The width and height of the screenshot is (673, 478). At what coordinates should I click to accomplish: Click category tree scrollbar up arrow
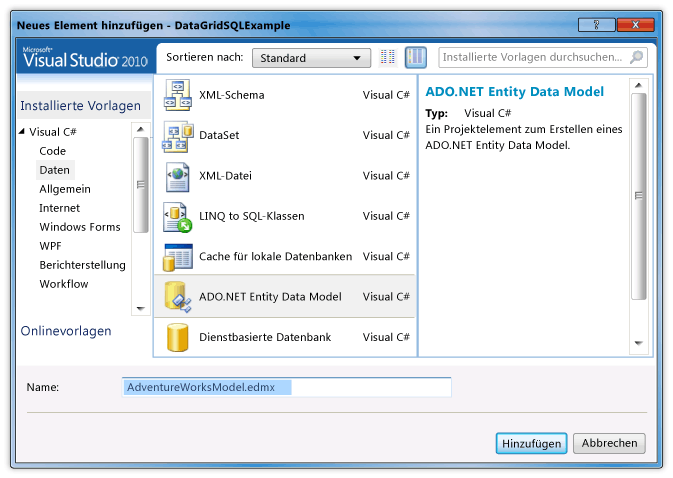tap(140, 129)
